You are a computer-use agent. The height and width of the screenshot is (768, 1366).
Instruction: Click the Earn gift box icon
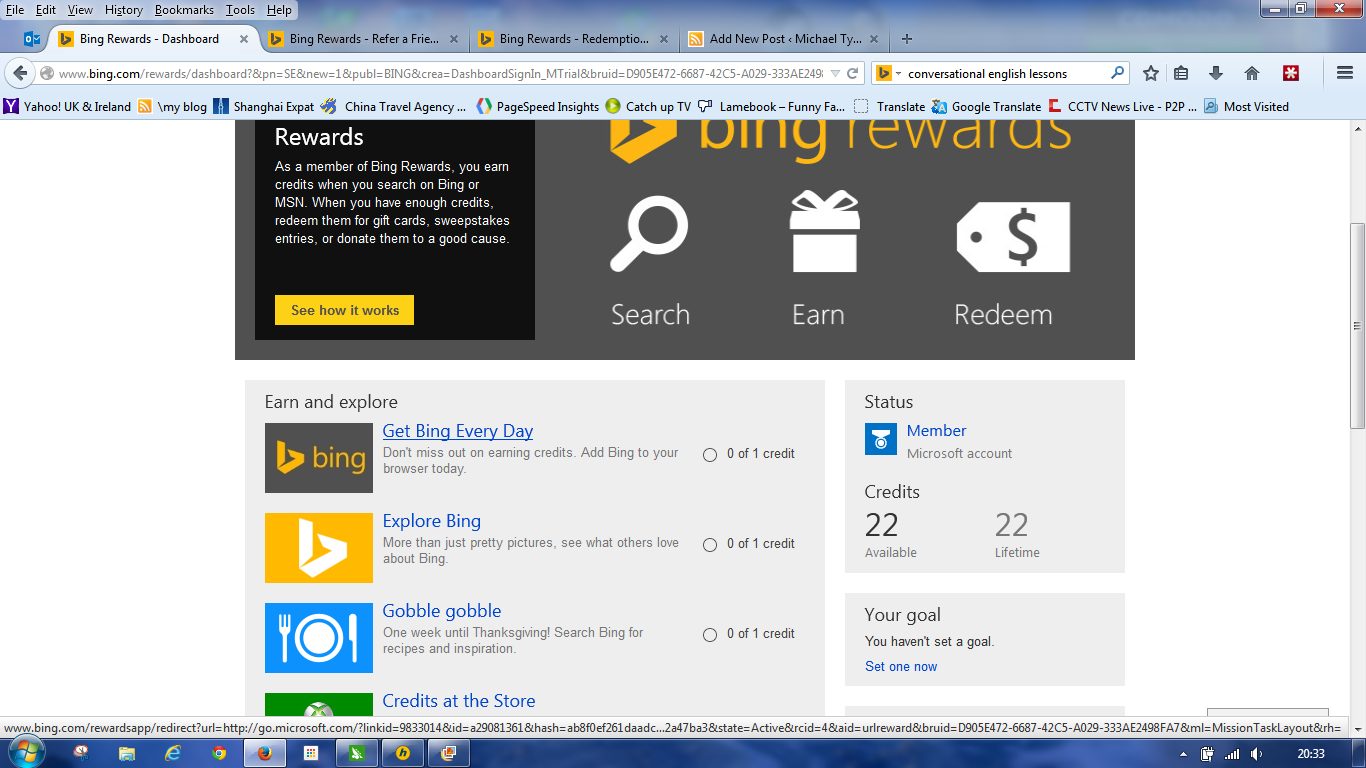tap(824, 232)
